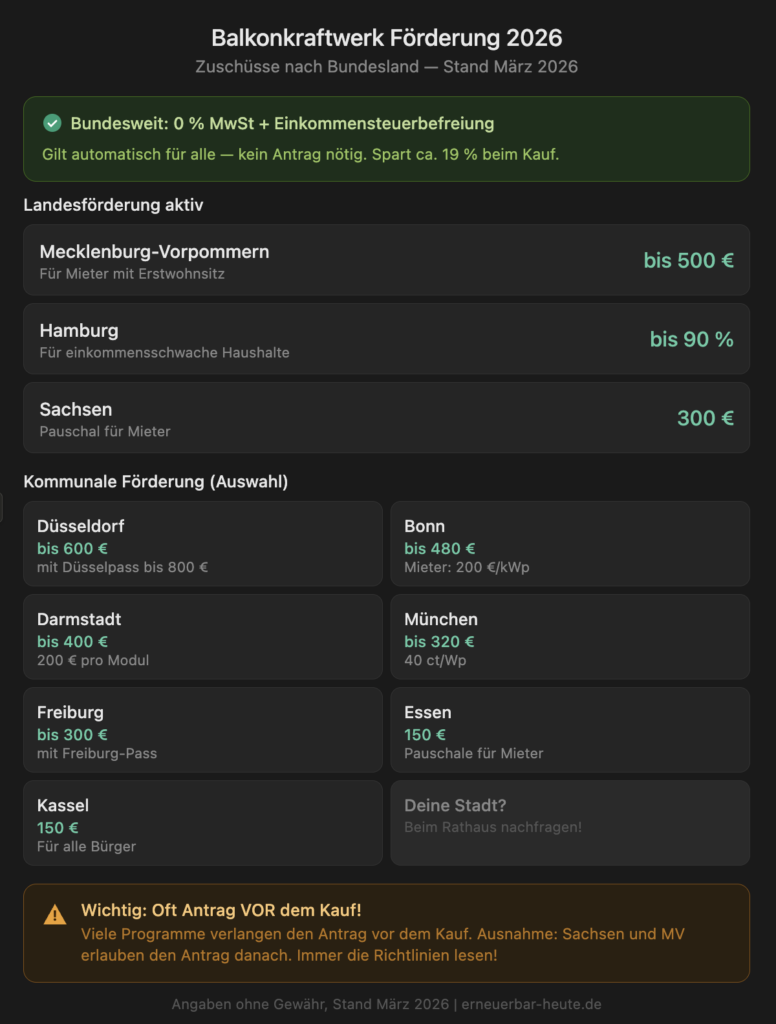The image size is (776, 1024).
Task: Click the München funding card
Action: pyautogui.click(x=570, y=637)
